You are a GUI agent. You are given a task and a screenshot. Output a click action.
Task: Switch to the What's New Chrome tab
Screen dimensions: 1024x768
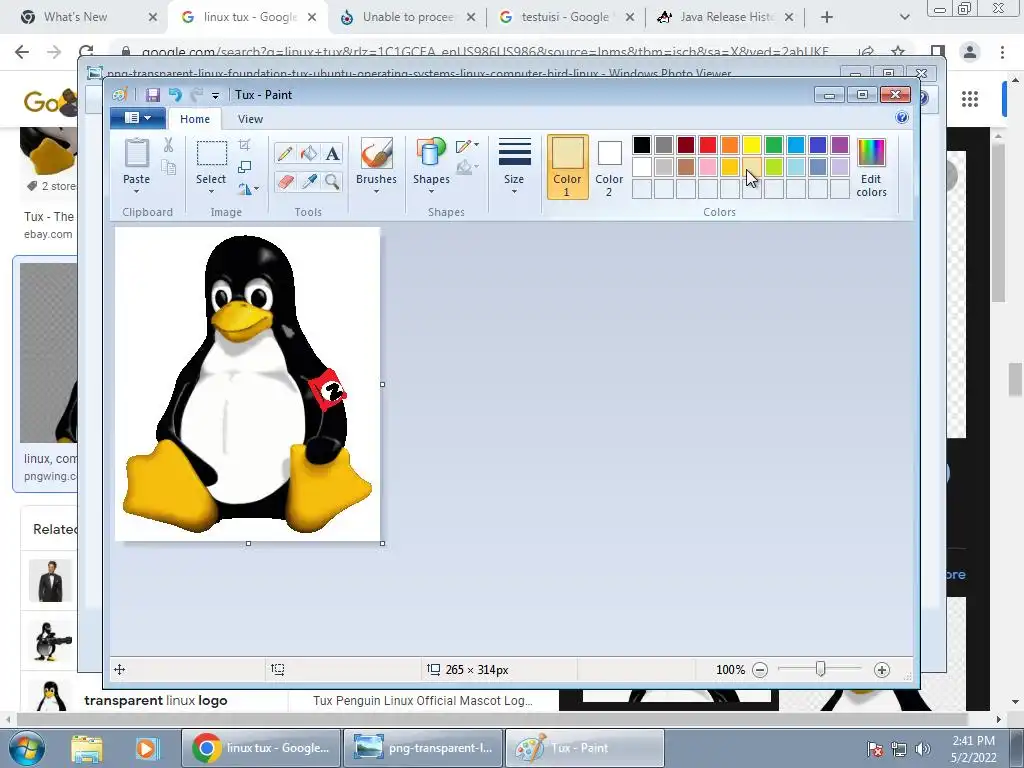[89, 17]
